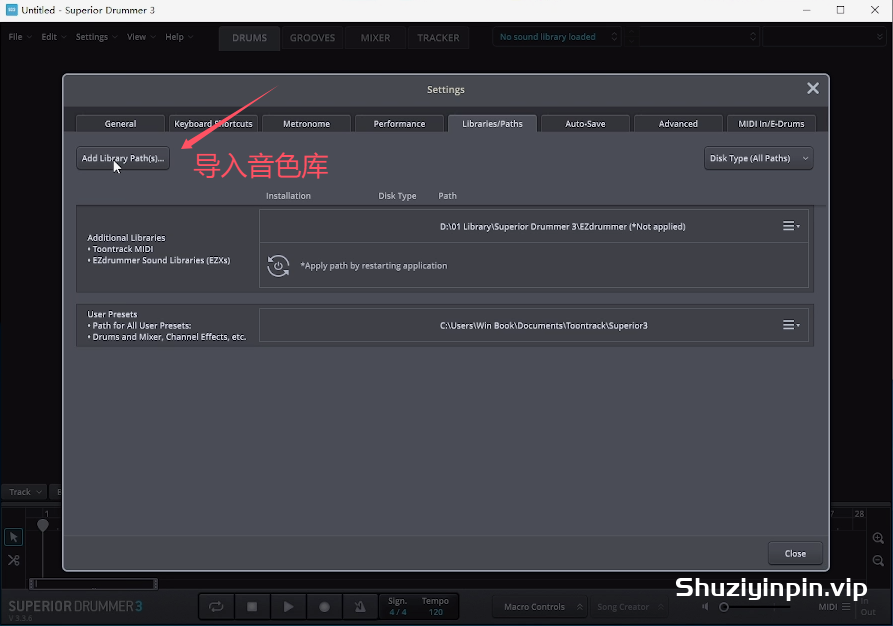Switch to the MIXER main tab
The image size is (893, 626).
click(x=375, y=38)
